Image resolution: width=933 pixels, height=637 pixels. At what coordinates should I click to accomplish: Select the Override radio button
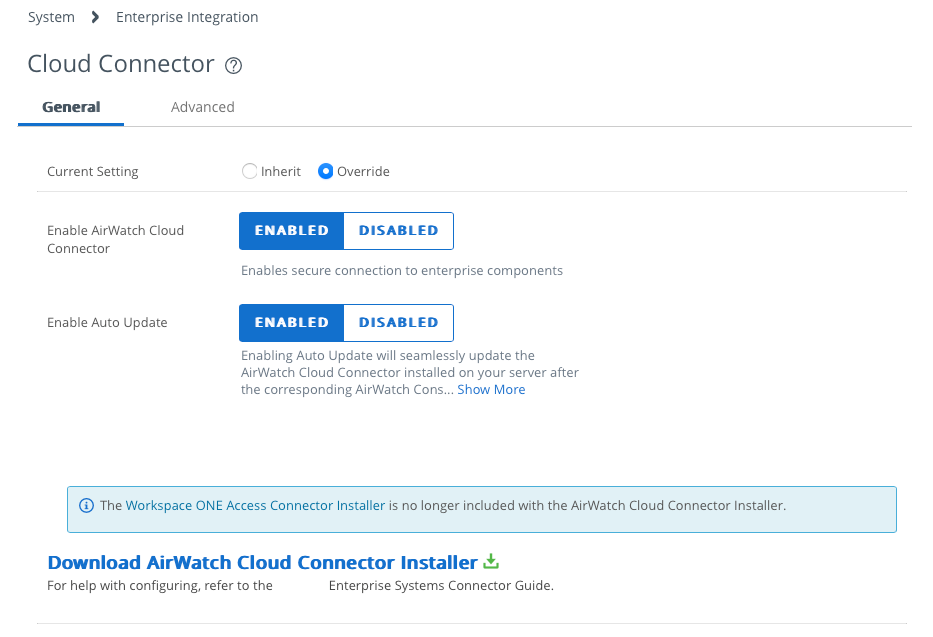[x=325, y=171]
